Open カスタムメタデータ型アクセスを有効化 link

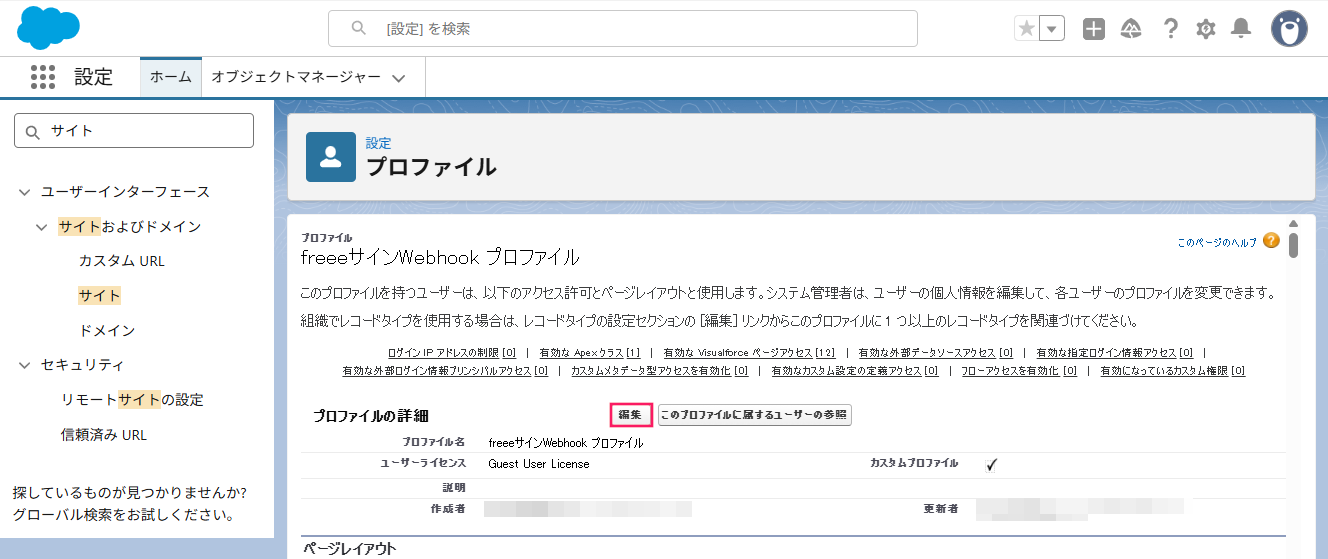[660, 371]
